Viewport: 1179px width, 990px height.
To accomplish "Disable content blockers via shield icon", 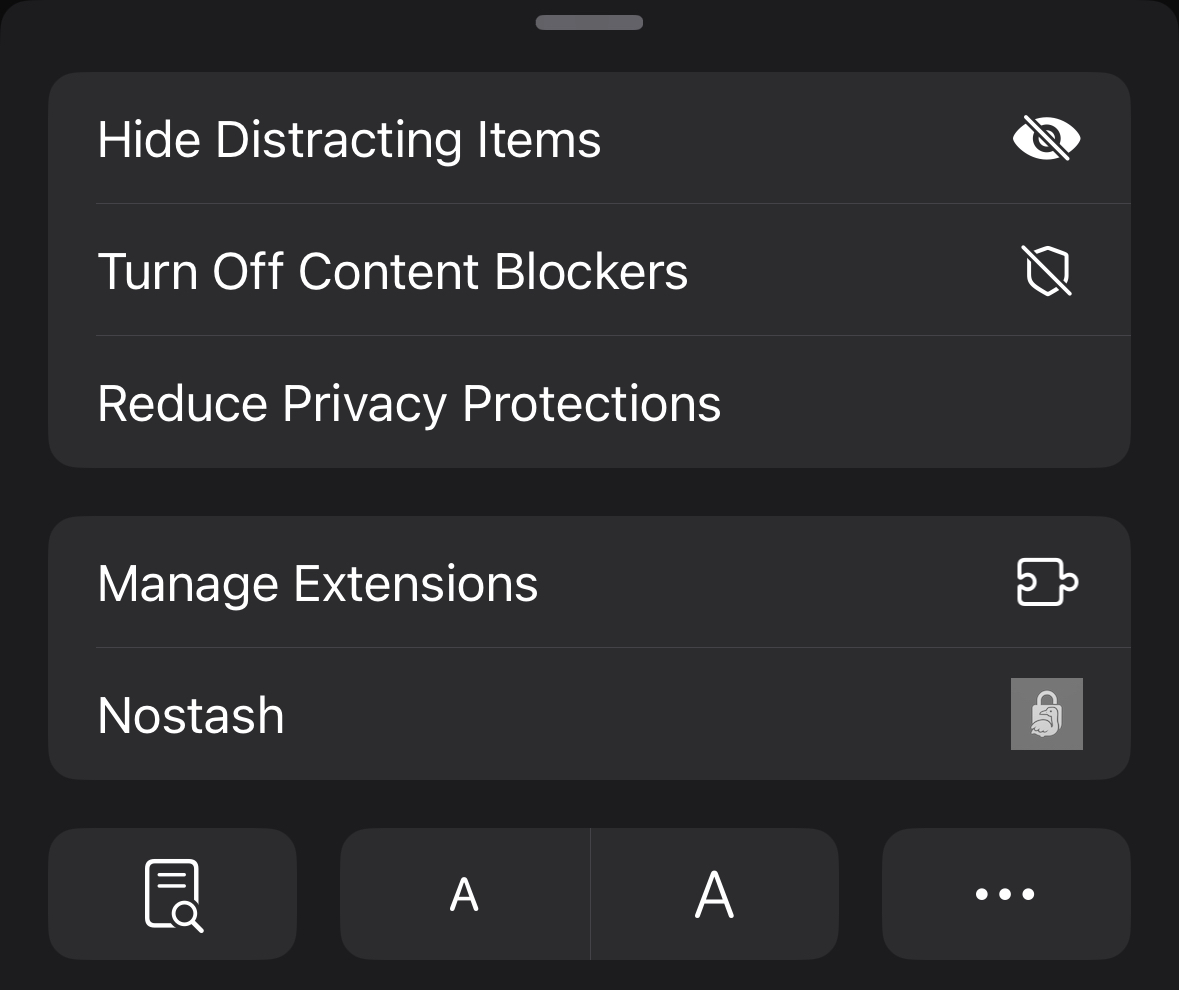I will pyautogui.click(x=1047, y=270).
